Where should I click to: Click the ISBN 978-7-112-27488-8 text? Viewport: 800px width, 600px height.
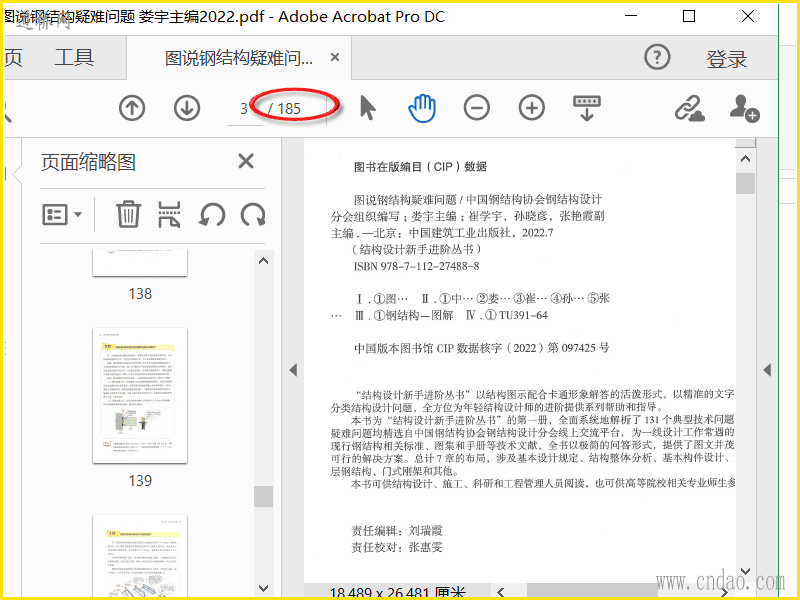coord(416,266)
